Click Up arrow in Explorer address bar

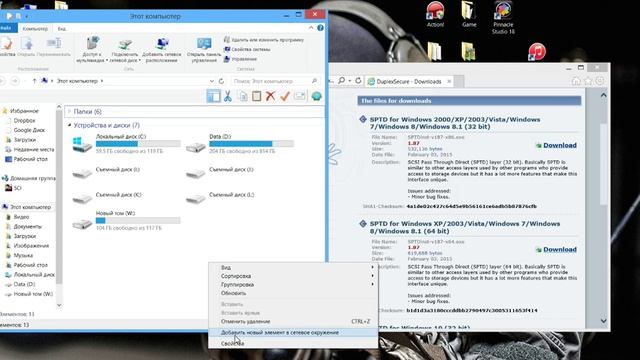(x=35, y=81)
